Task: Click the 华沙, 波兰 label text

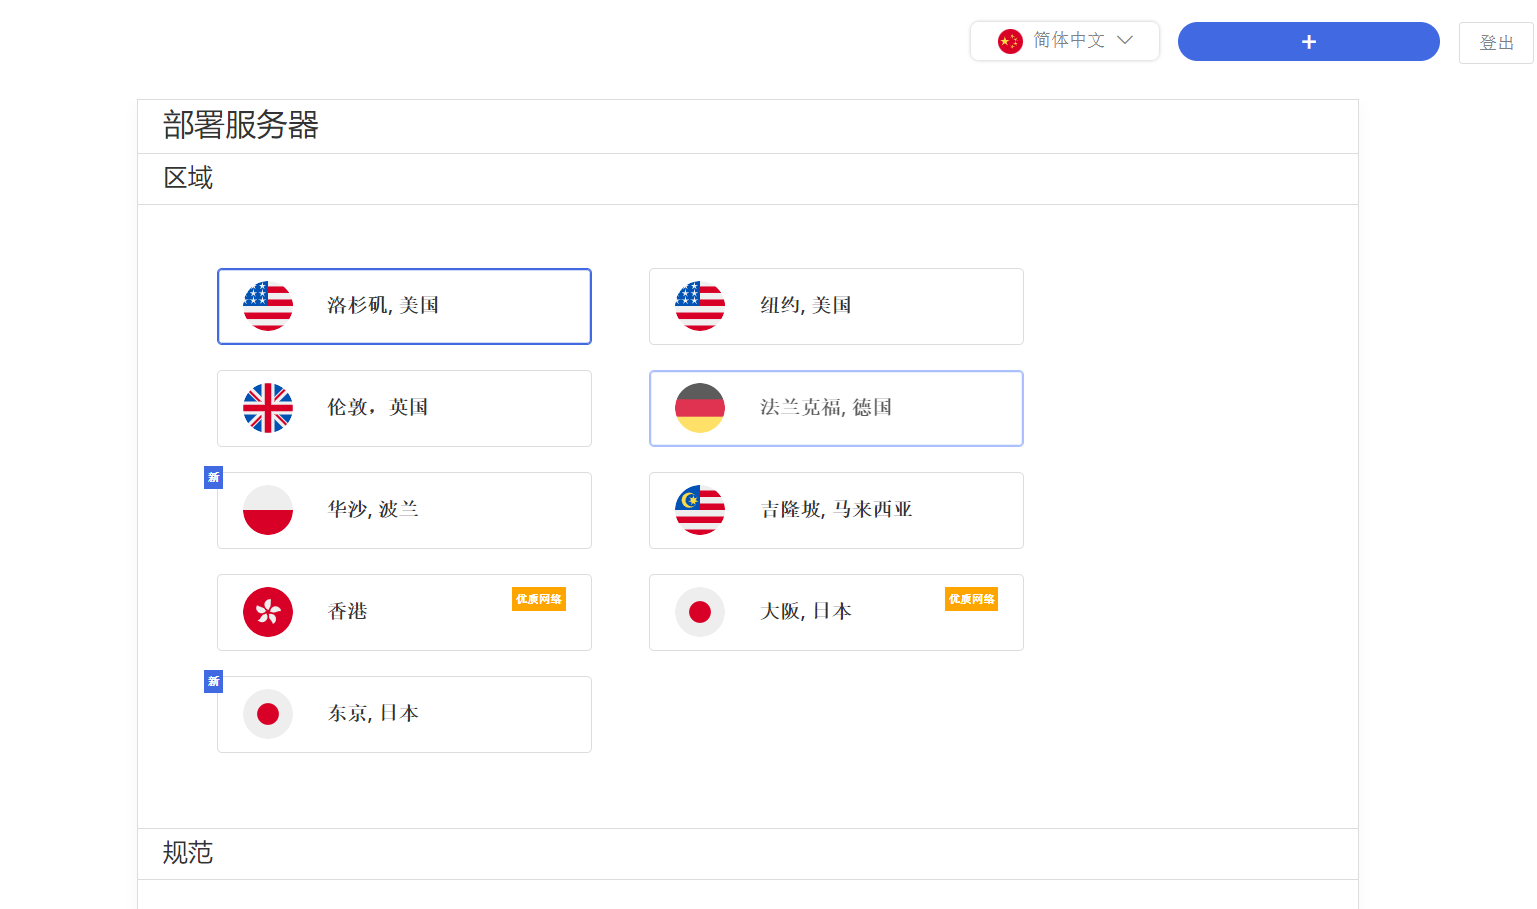Action: [x=373, y=510]
